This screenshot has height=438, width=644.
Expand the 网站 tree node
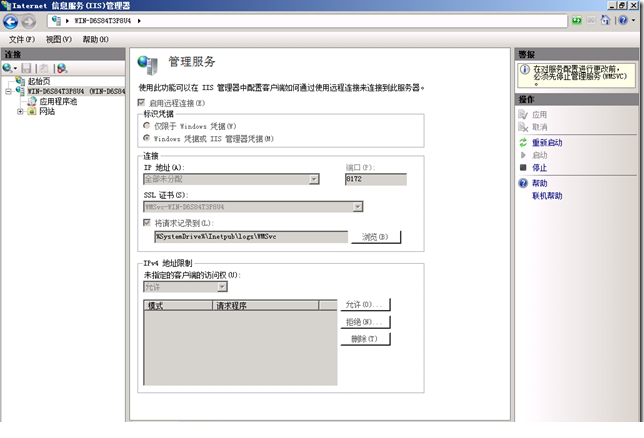(x=20, y=111)
